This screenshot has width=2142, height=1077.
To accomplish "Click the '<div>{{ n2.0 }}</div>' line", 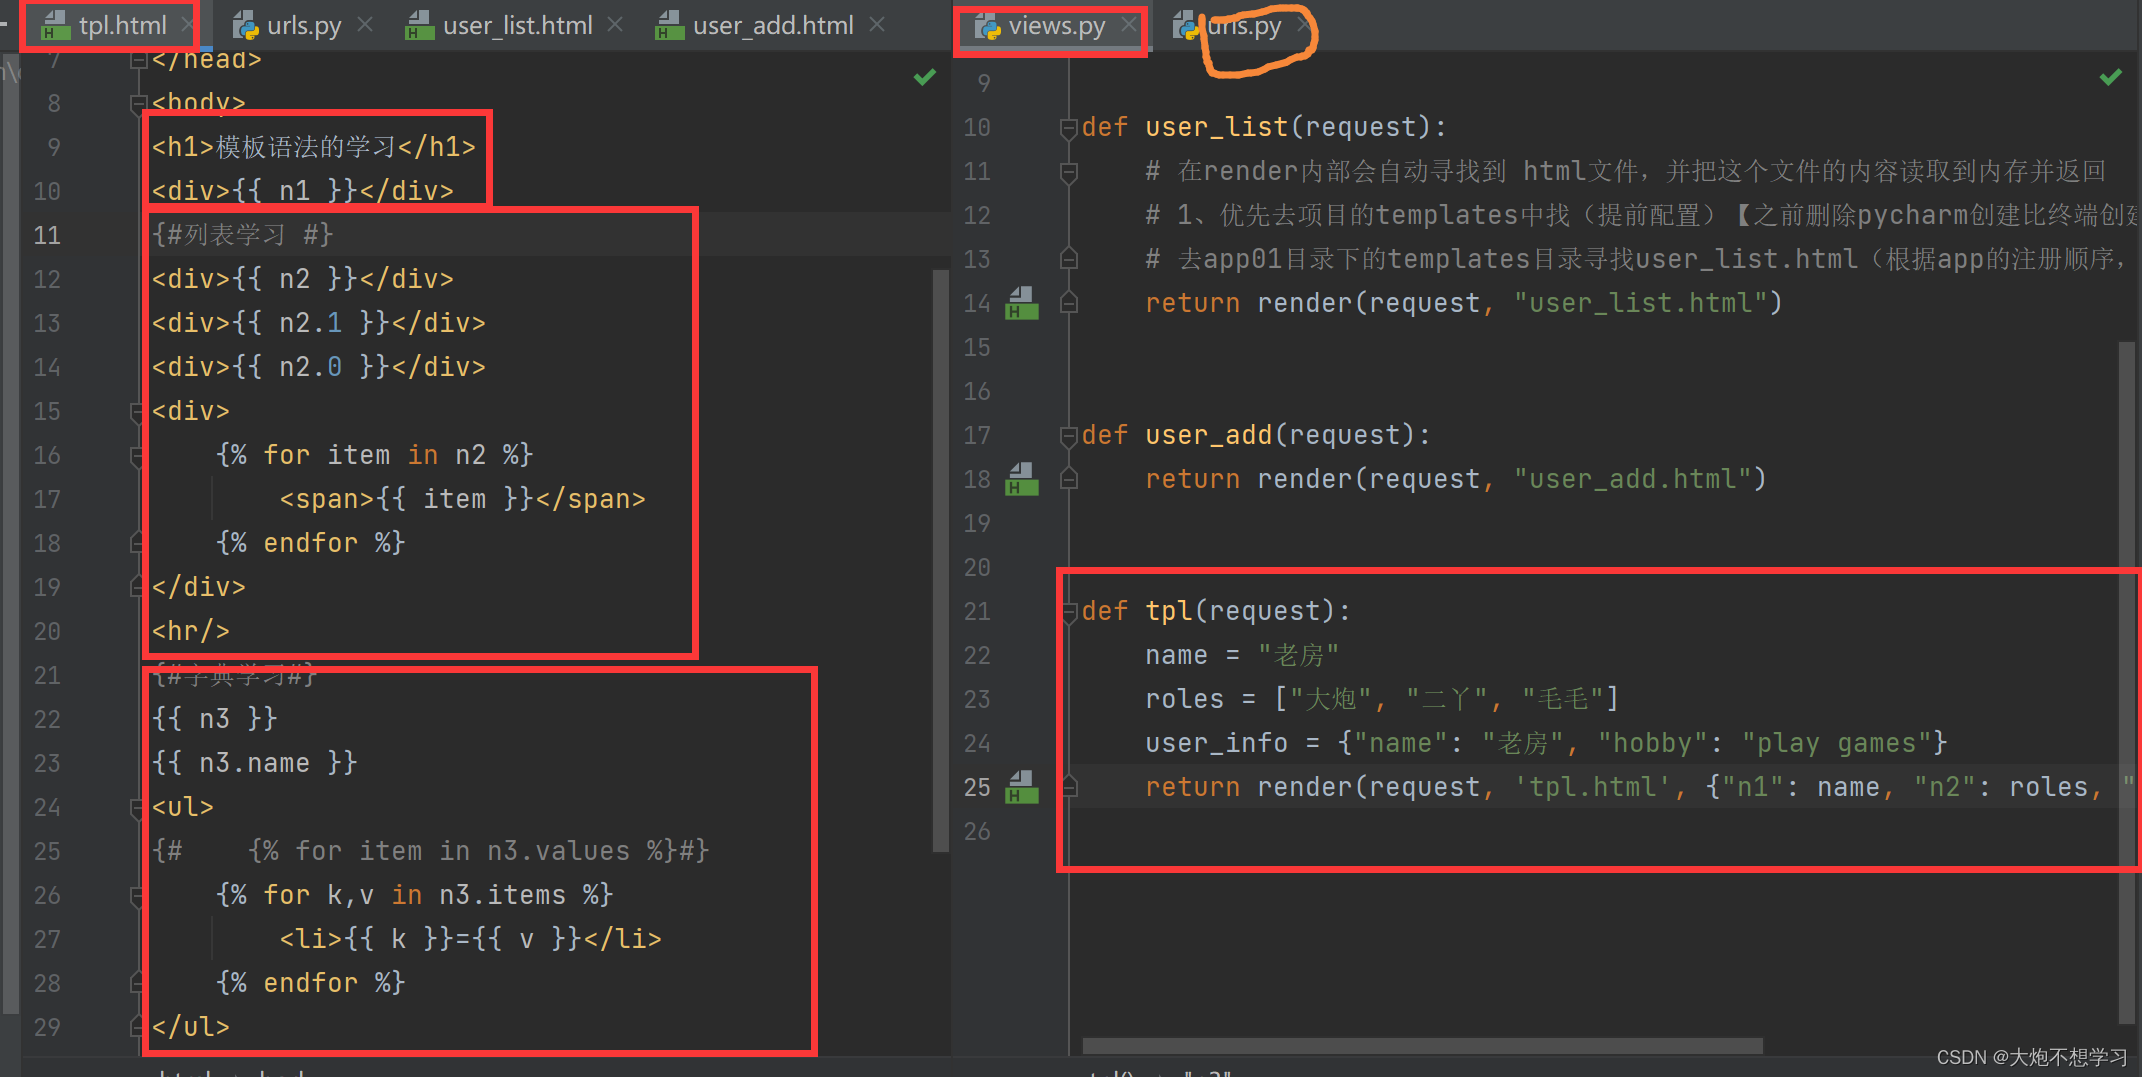I will pos(319,367).
